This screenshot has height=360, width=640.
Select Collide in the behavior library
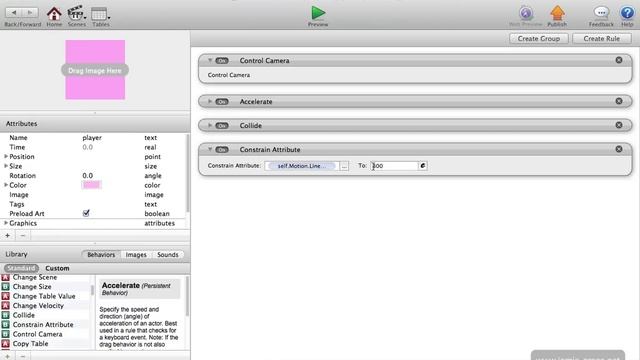(24, 315)
